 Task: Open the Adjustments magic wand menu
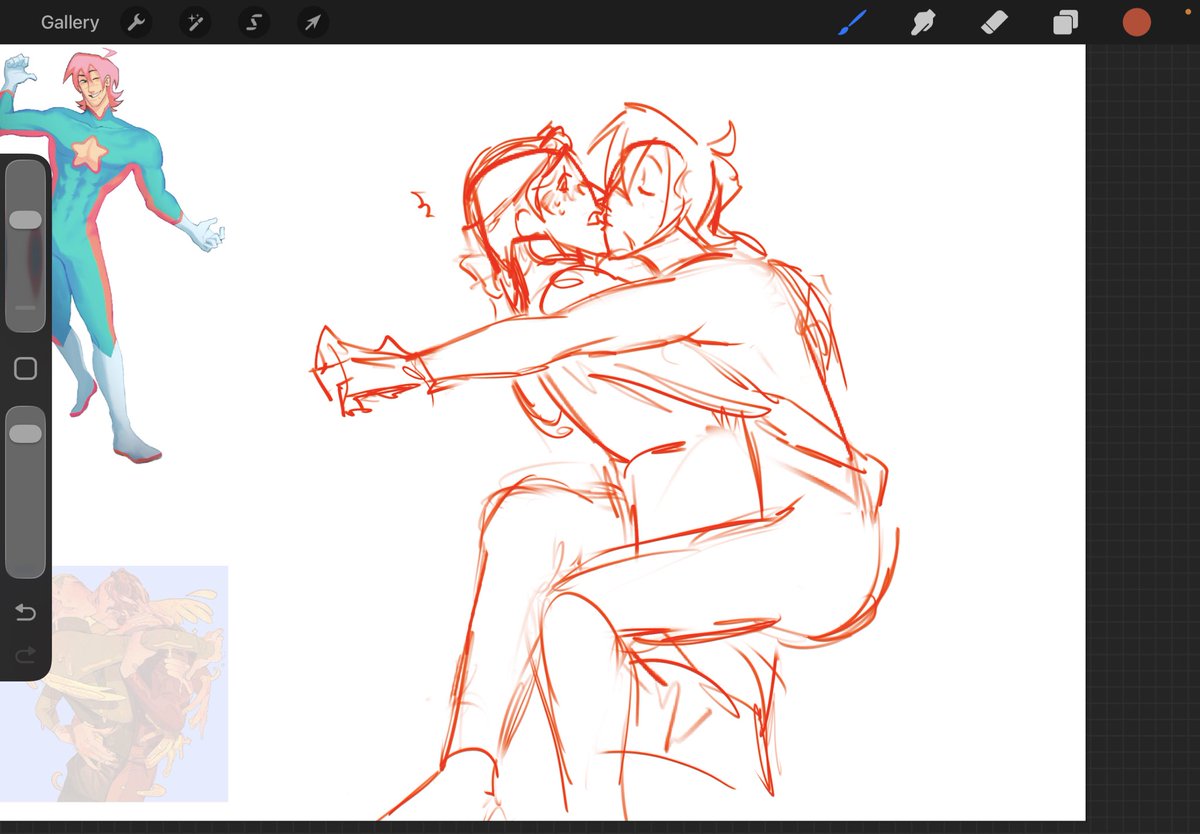click(x=195, y=22)
